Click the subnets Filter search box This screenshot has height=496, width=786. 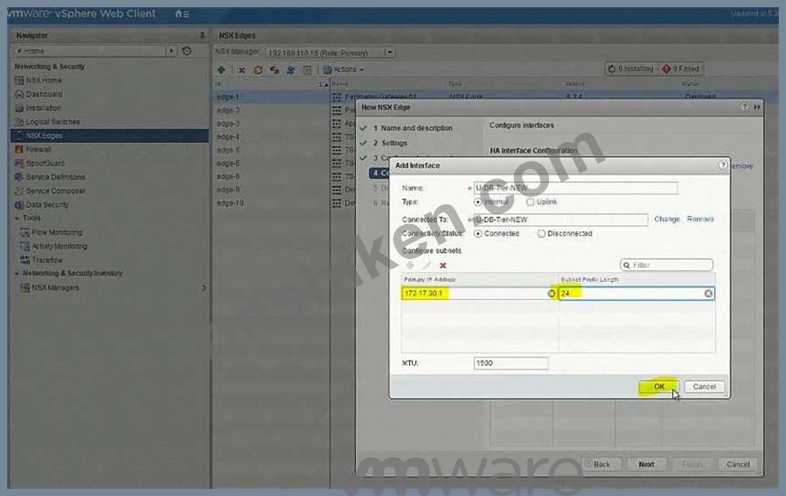[x=666, y=265]
